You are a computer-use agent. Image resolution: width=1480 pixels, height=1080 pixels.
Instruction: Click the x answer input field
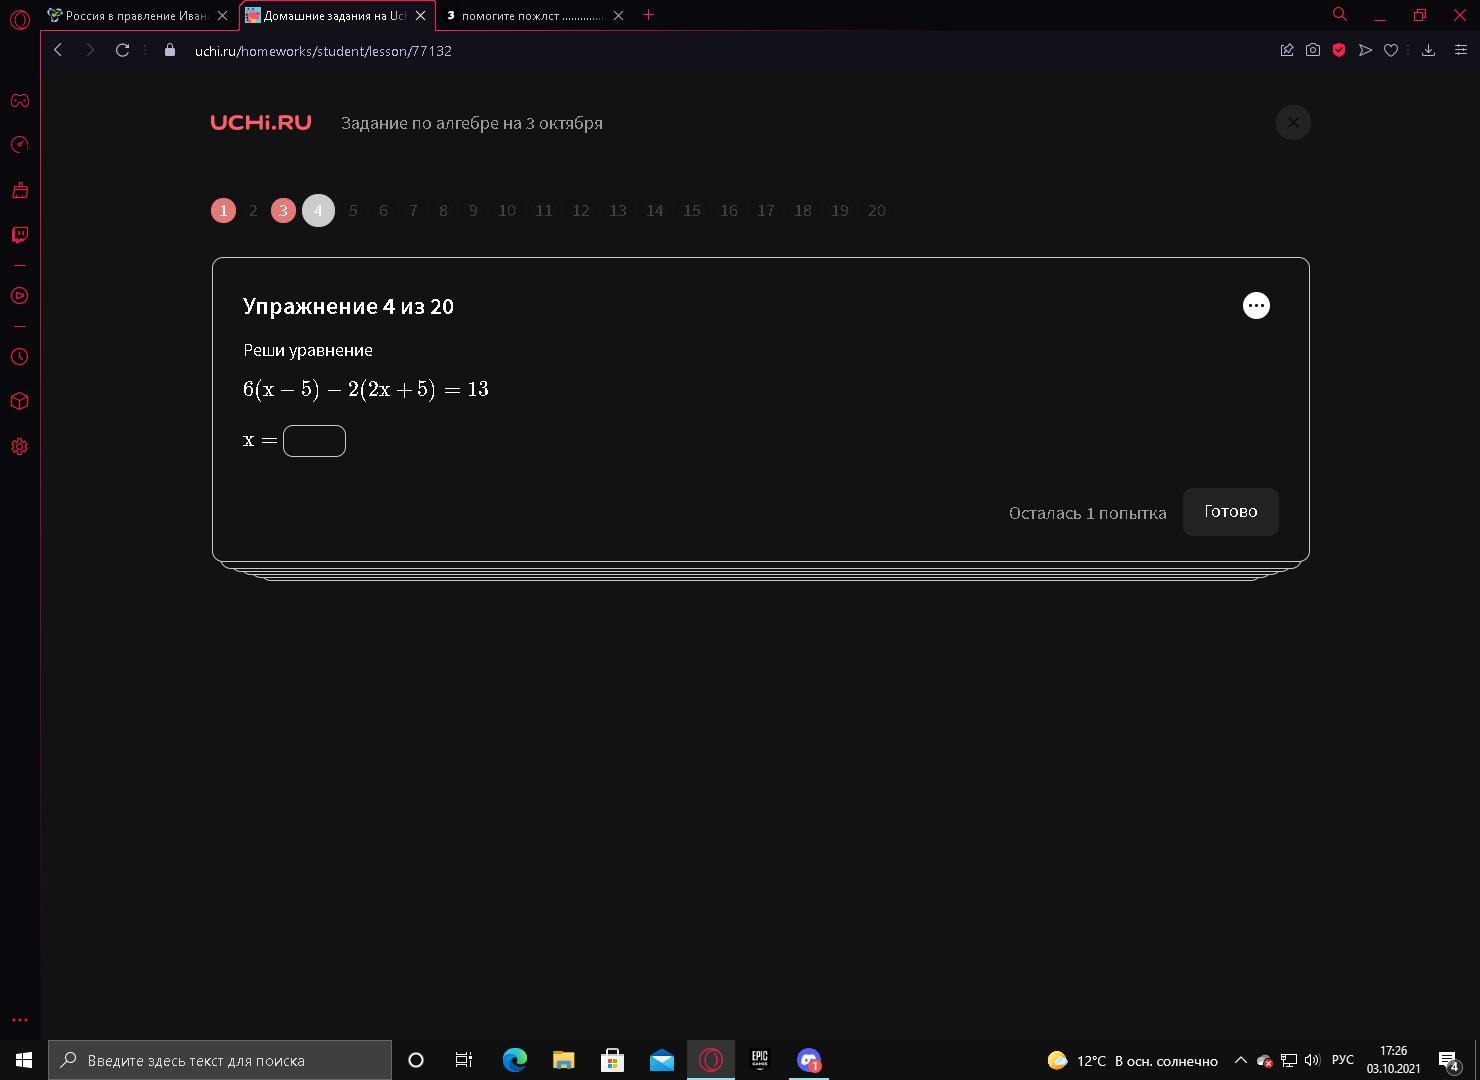pos(314,440)
